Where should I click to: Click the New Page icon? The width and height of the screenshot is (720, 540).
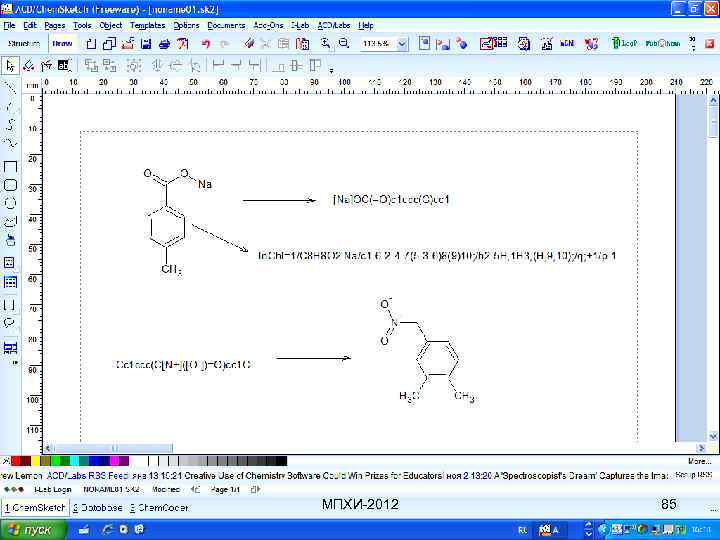pyautogui.click(x=91, y=44)
